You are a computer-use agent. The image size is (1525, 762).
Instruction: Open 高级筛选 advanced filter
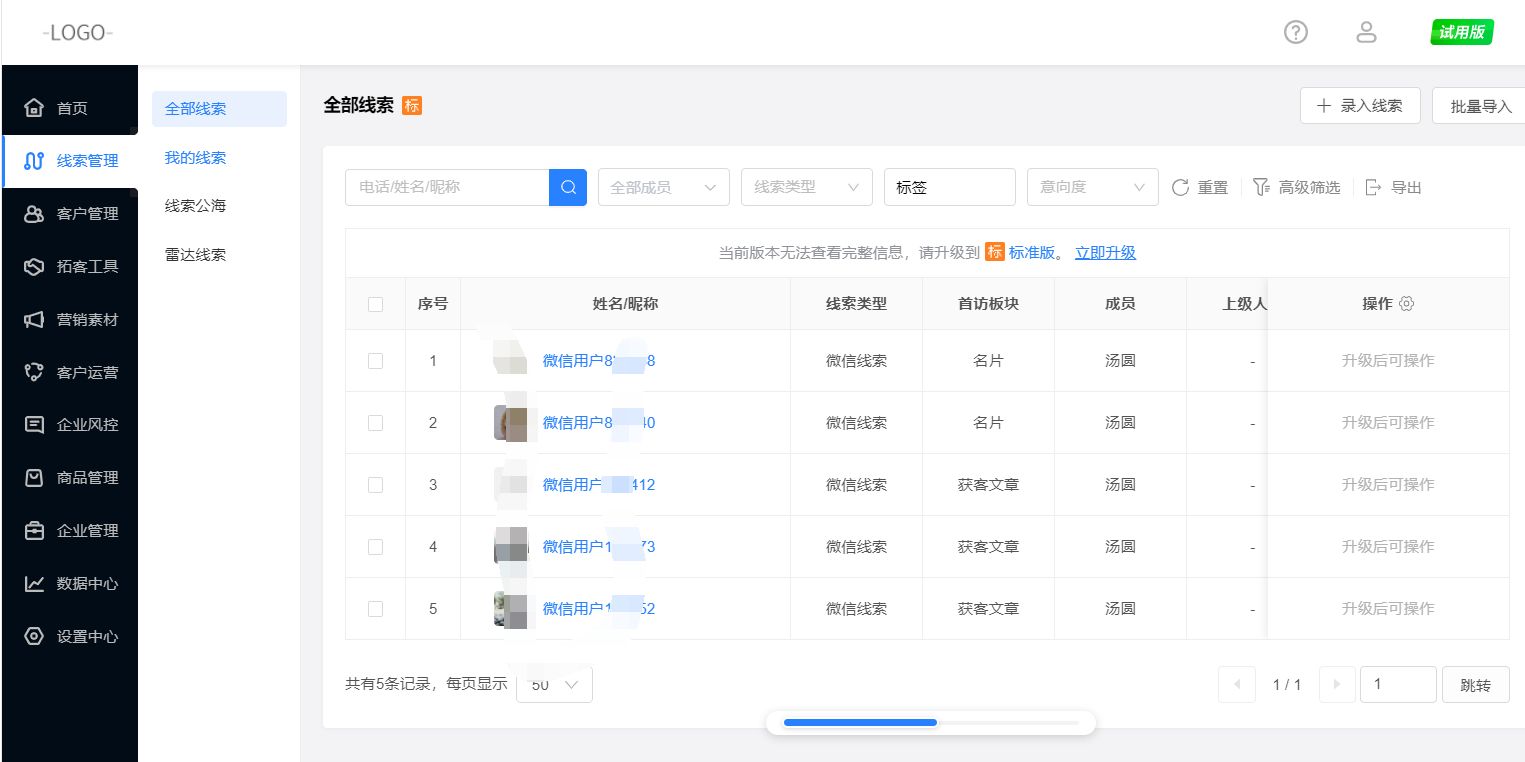pyautogui.click(x=1296, y=187)
